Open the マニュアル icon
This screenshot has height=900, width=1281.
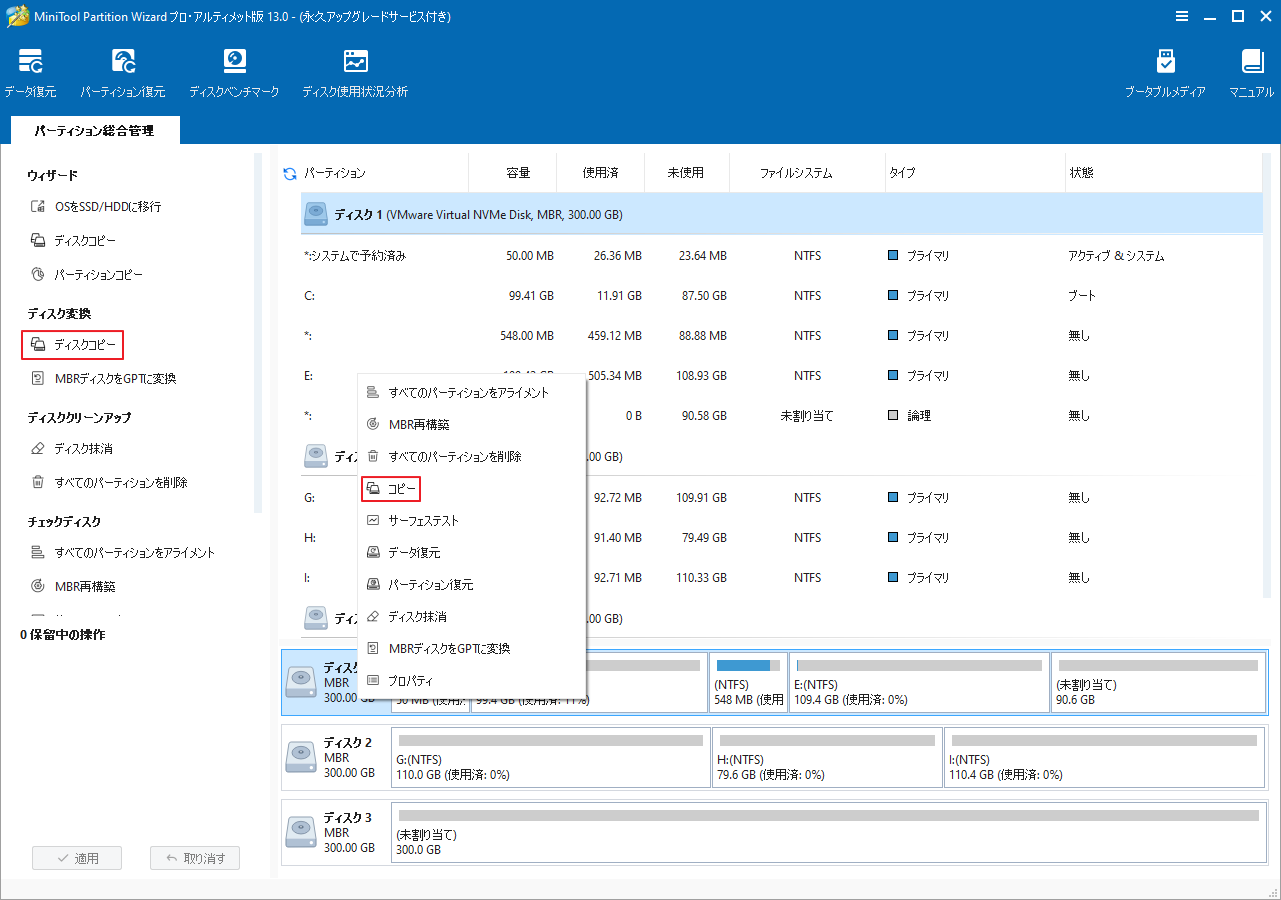tap(1251, 70)
